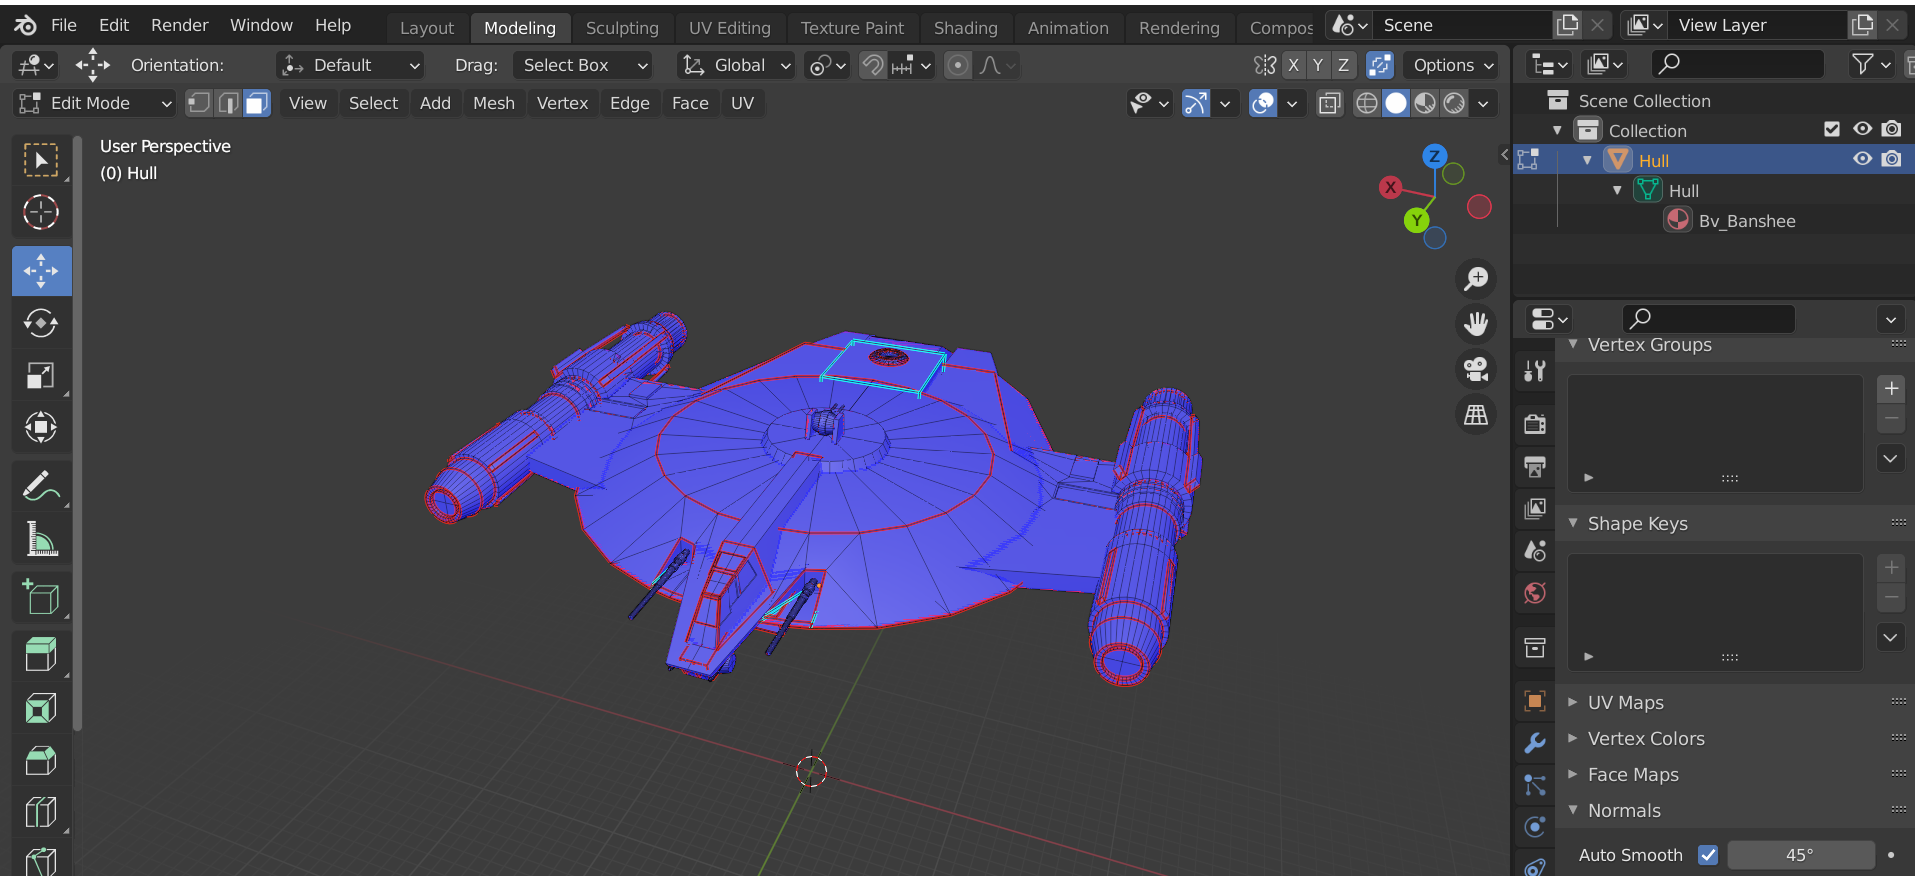This screenshot has height=876, width=1915.
Task: Switch to Sculpting workspace tab
Action: 622,28
